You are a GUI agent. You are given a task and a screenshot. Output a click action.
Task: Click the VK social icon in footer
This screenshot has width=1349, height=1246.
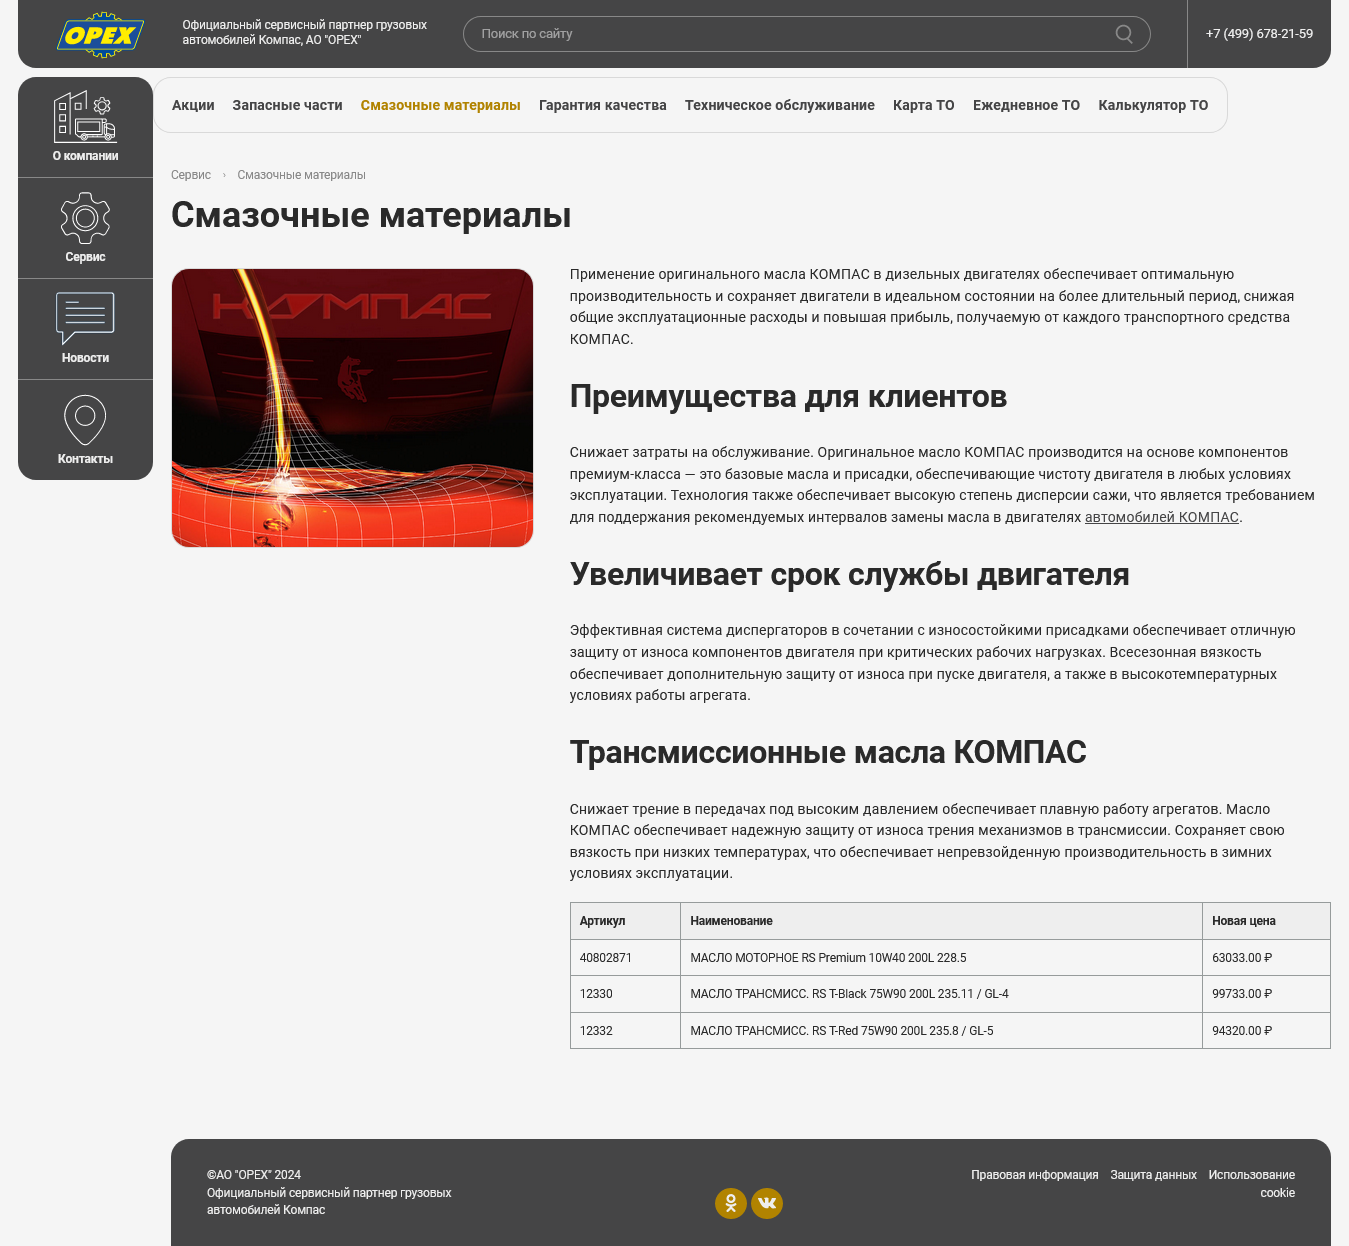767,1204
